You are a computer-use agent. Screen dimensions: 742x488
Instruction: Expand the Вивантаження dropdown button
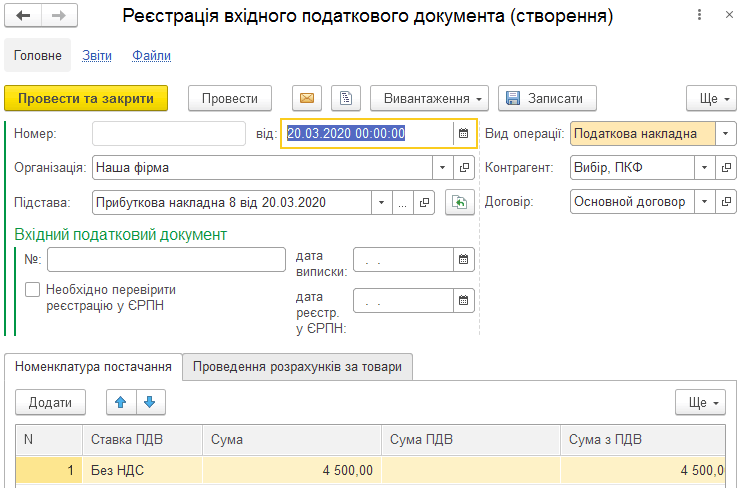pyautogui.click(x=429, y=98)
